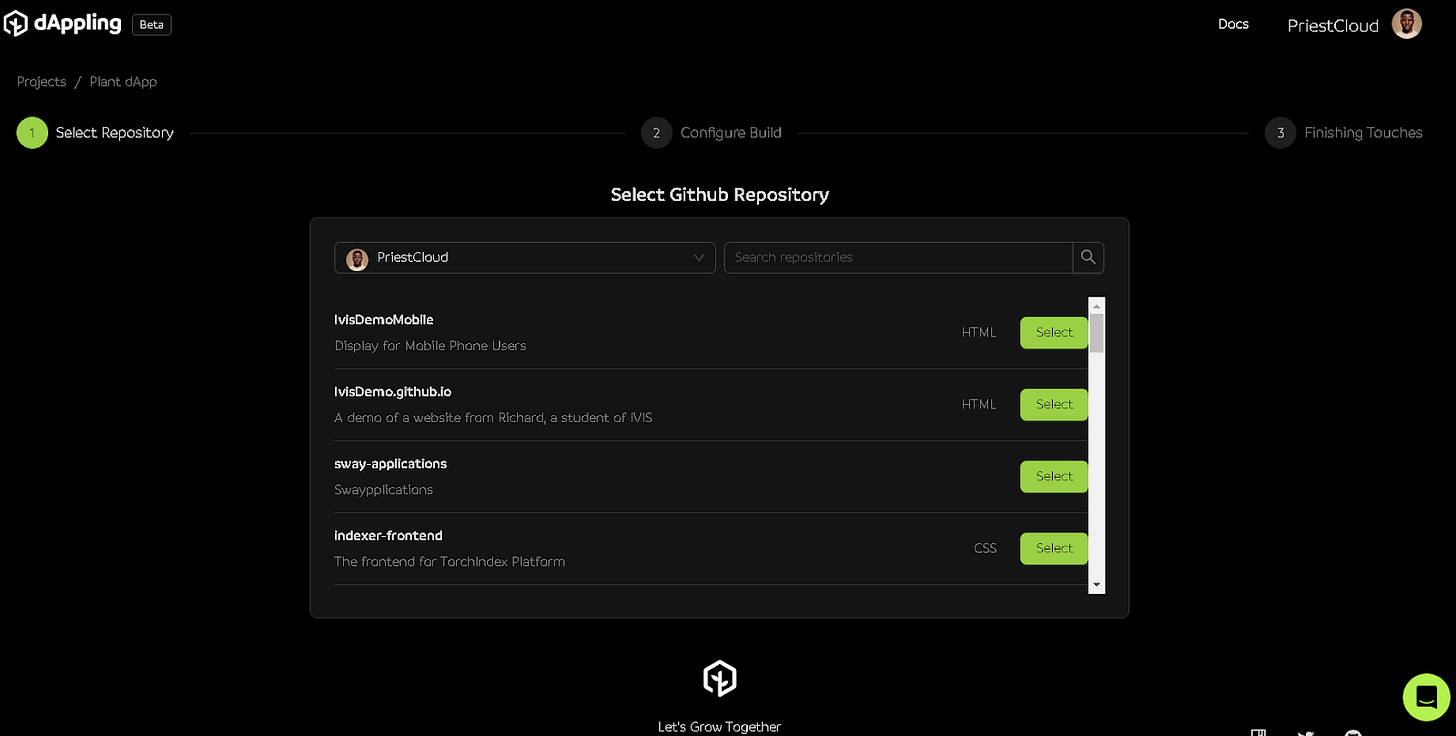This screenshot has height=736, width=1456.
Task: Select the IvisDemoMobile repository
Action: click(x=1054, y=332)
